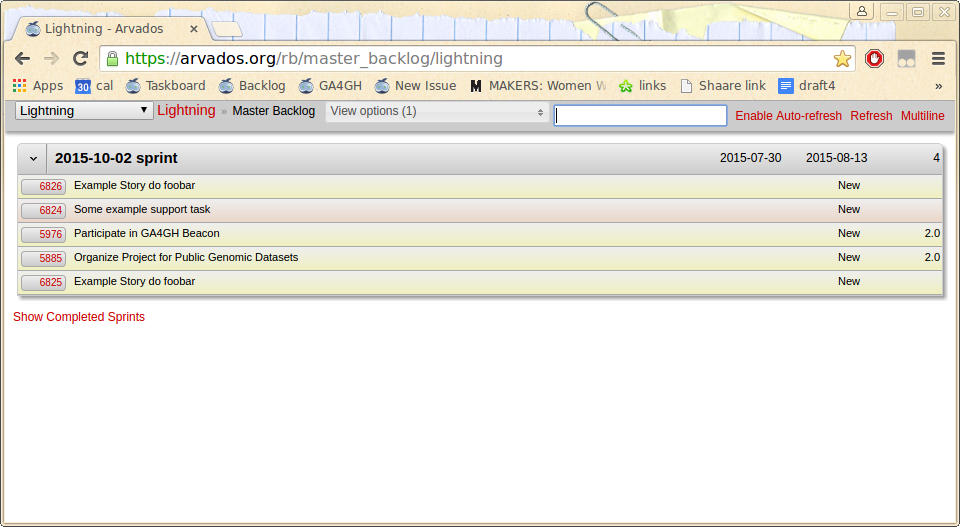Reload the page with the refresh icon
Image resolution: width=960 pixels, height=527 pixels.
[81, 59]
